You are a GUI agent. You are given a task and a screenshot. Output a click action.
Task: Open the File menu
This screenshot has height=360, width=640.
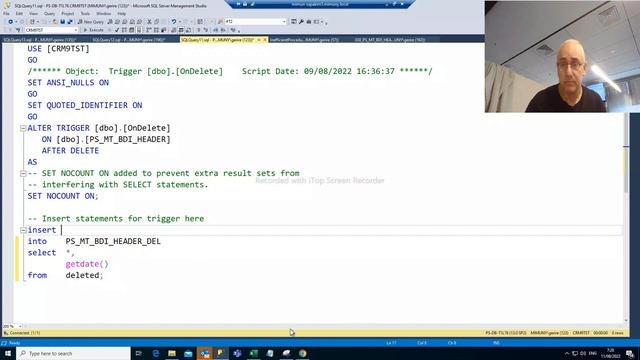[x=6, y=13]
